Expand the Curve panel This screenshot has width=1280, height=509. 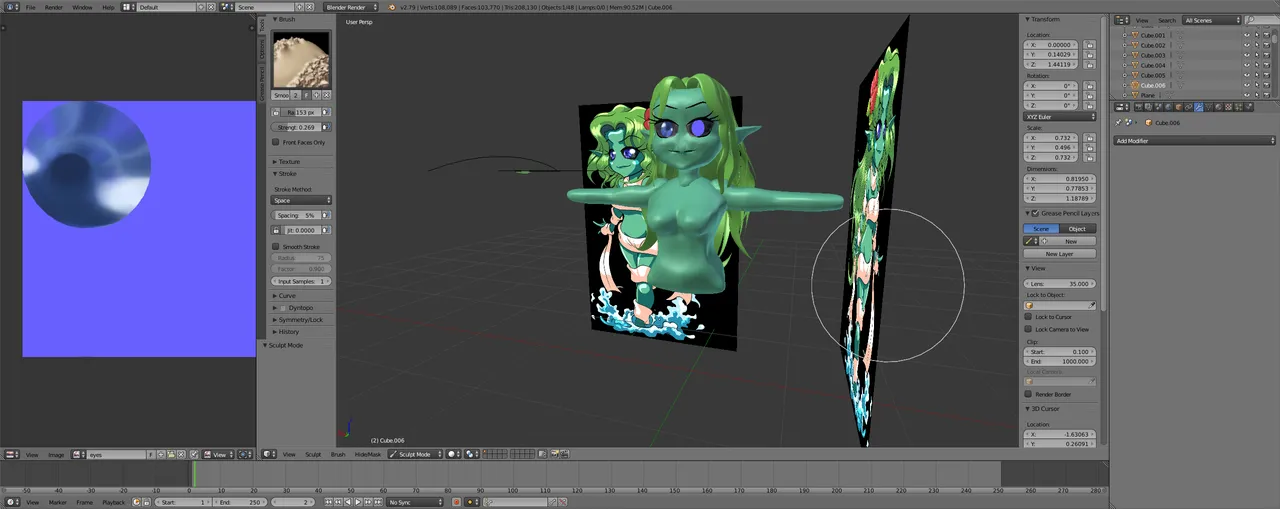pyautogui.click(x=287, y=296)
